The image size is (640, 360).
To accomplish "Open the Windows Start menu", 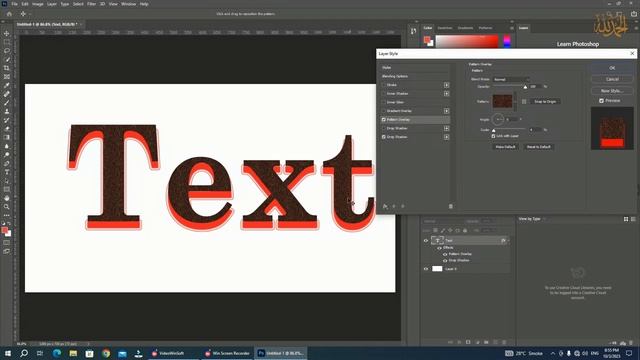I will [x=7, y=353].
